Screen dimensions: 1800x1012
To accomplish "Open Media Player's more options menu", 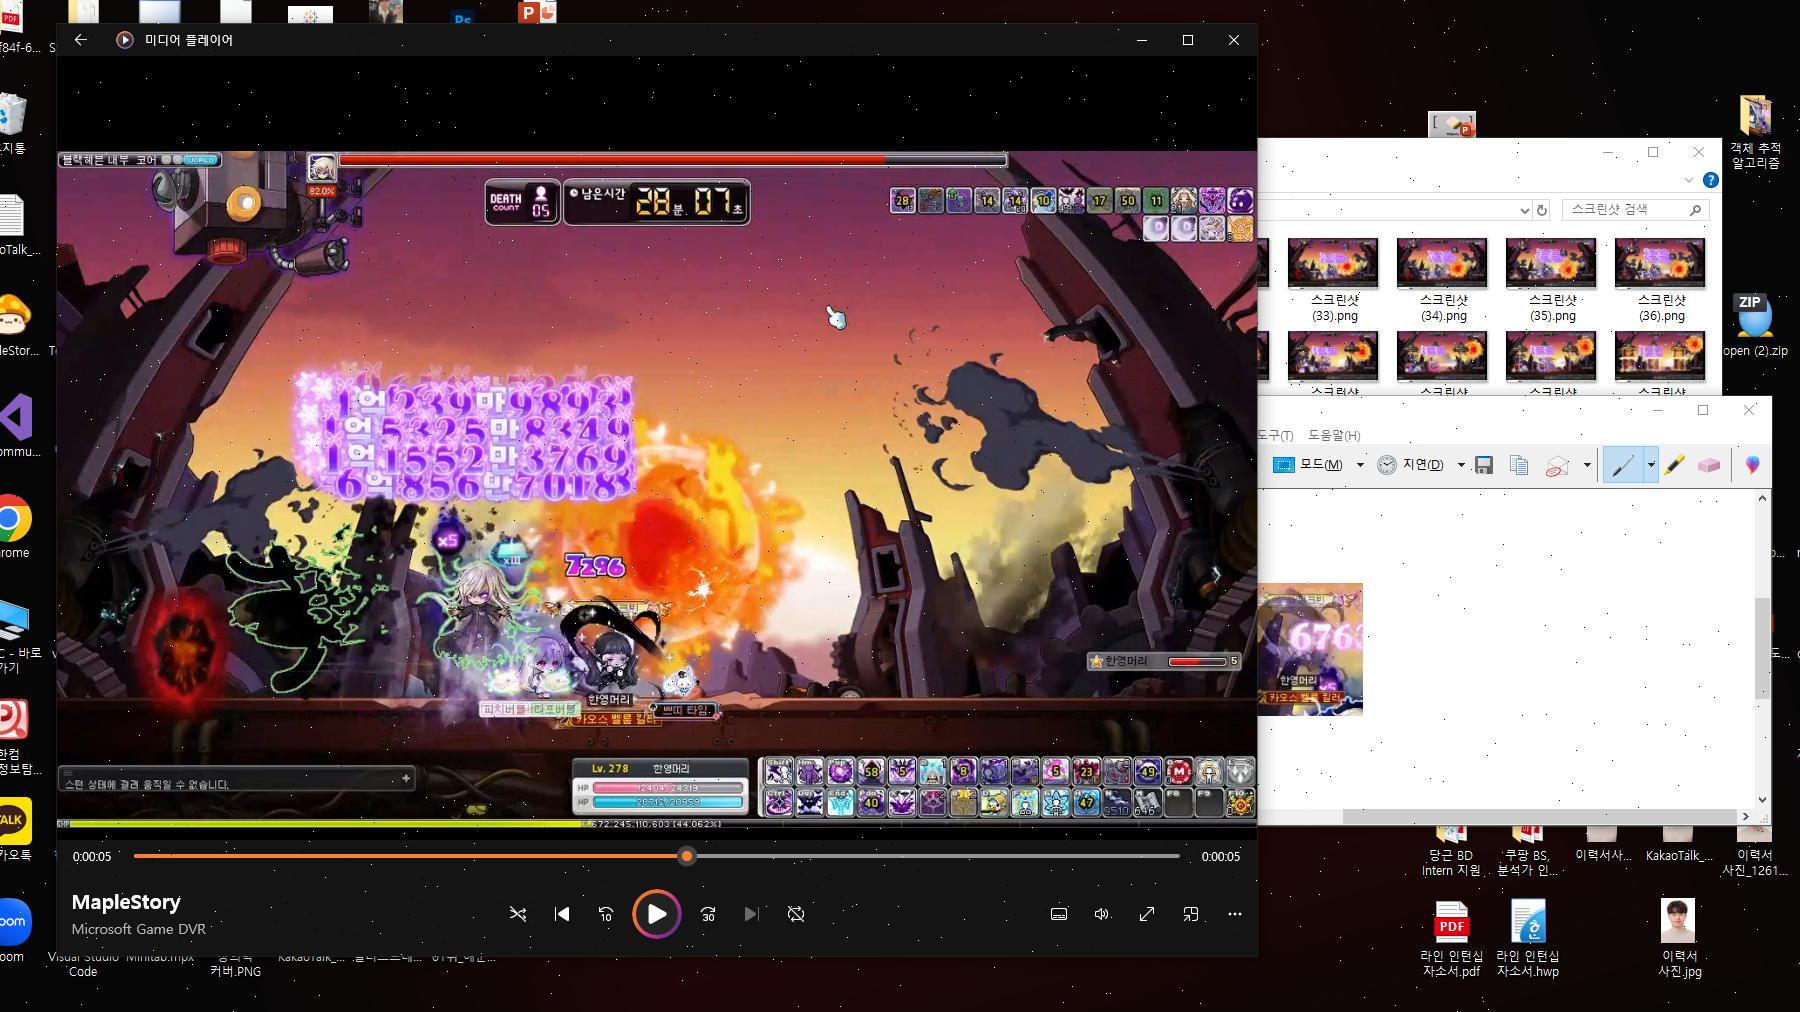I will [x=1235, y=914].
